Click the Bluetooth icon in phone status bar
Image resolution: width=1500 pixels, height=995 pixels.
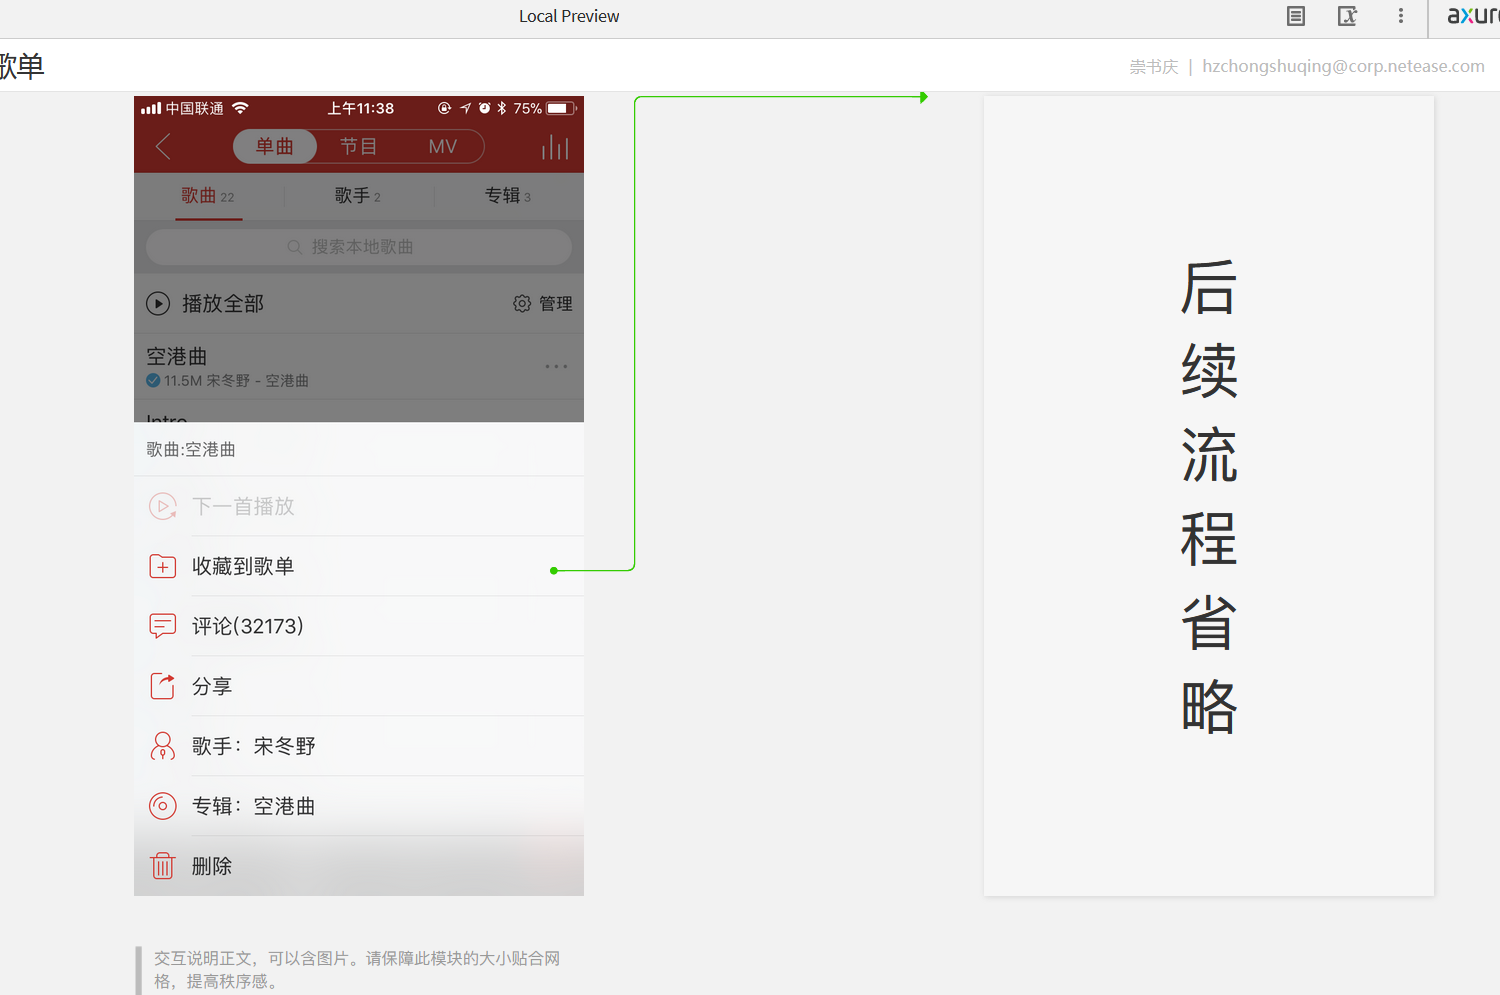[502, 108]
